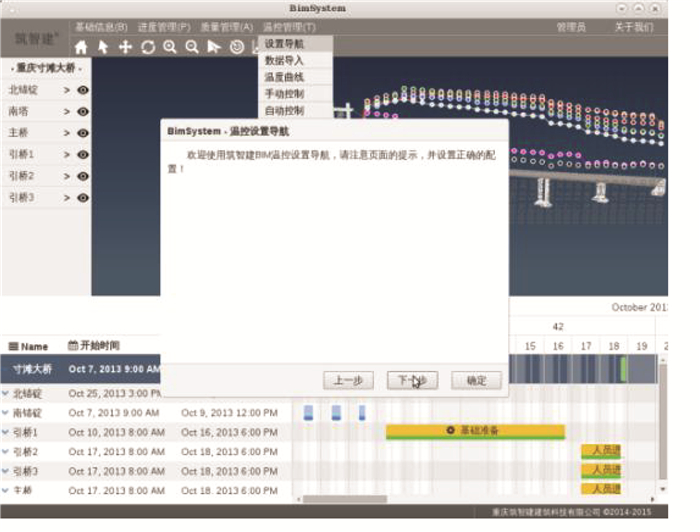This screenshot has height=532, width=700.
Task: Collapse the 引桥1 row in task list
Action: pyautogui.click(x=6, y=432)
